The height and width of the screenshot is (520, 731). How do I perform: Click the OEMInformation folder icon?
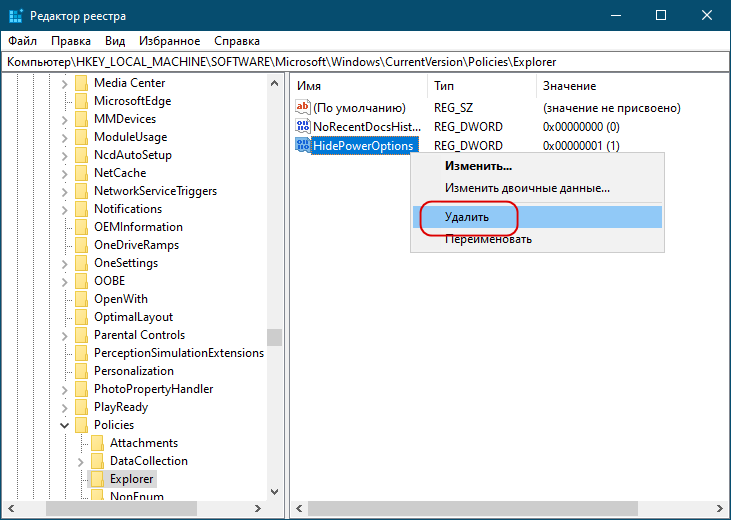click(81, 227)
